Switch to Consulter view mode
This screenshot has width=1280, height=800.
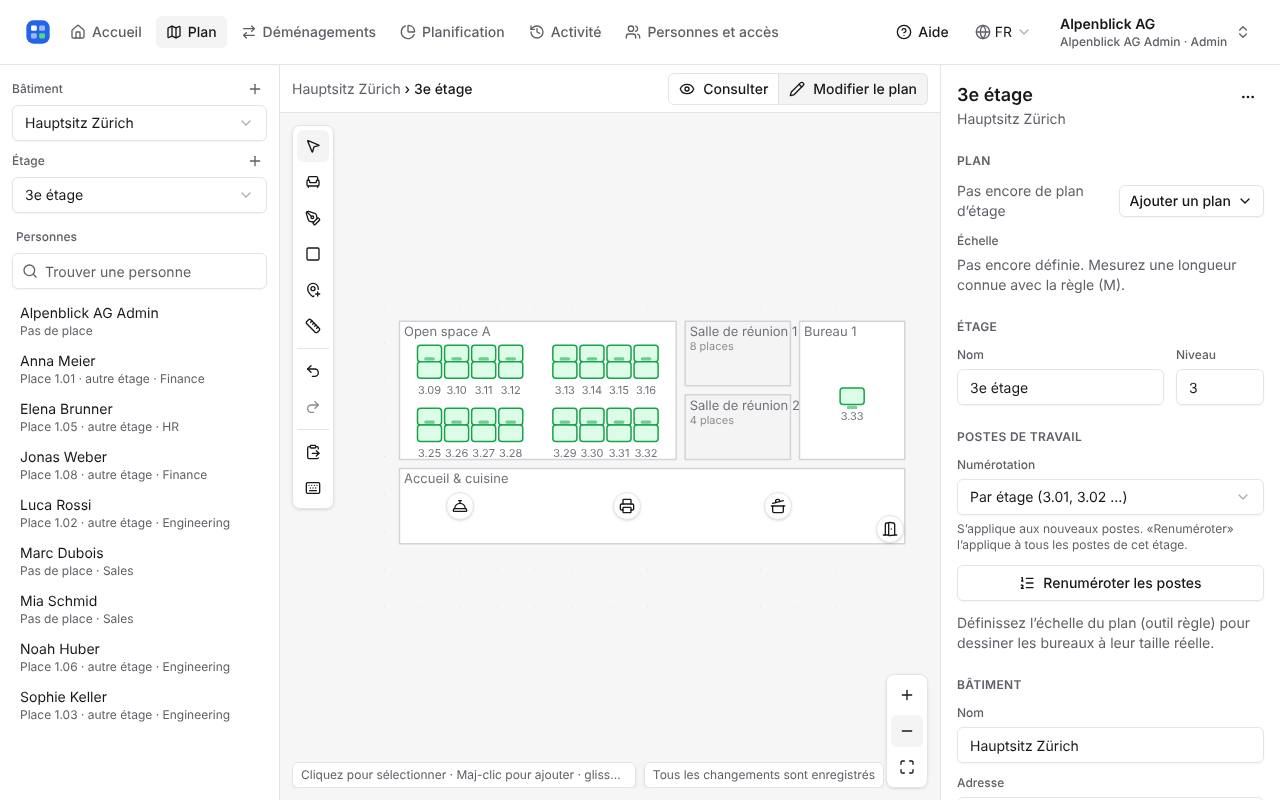724,89
